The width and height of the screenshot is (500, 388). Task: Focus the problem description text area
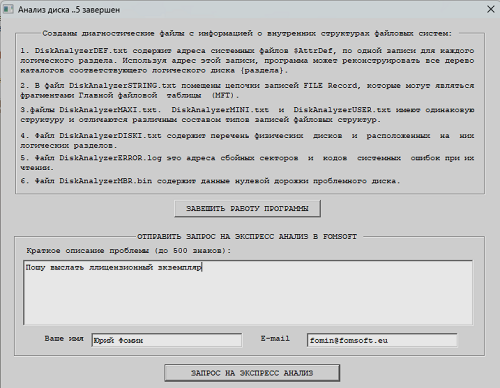(248, 292)
